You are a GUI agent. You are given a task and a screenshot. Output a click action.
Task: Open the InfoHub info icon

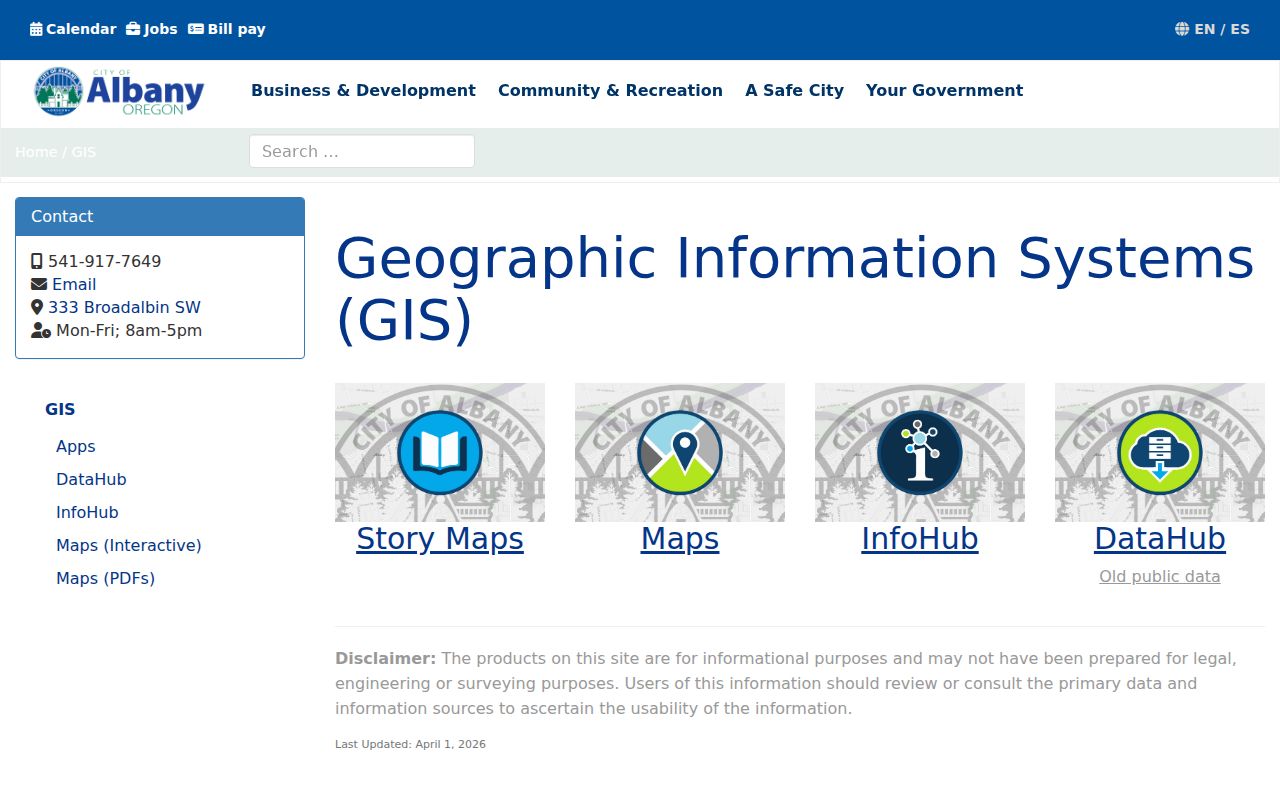pos(920,452)
